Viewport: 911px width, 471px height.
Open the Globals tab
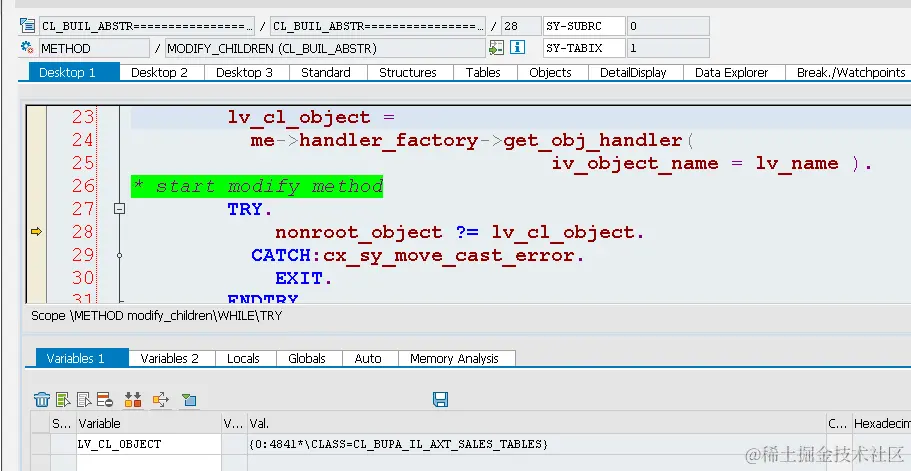tap(307, 358)
